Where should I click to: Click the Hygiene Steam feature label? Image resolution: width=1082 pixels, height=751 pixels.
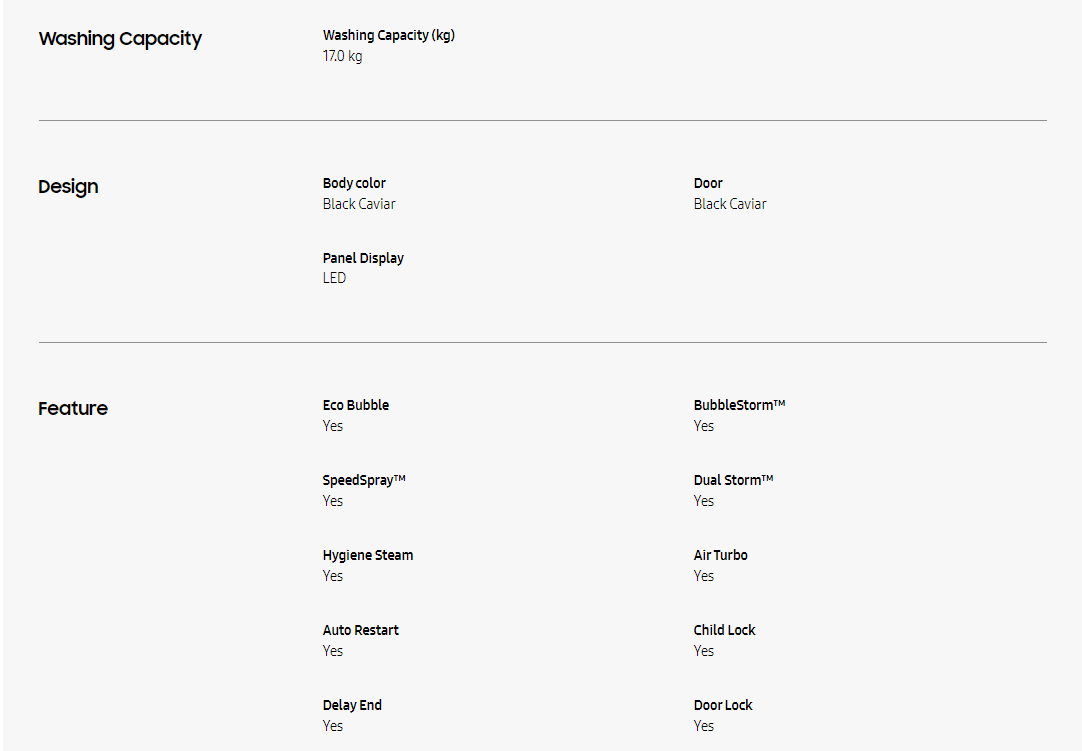coord(368,555)
